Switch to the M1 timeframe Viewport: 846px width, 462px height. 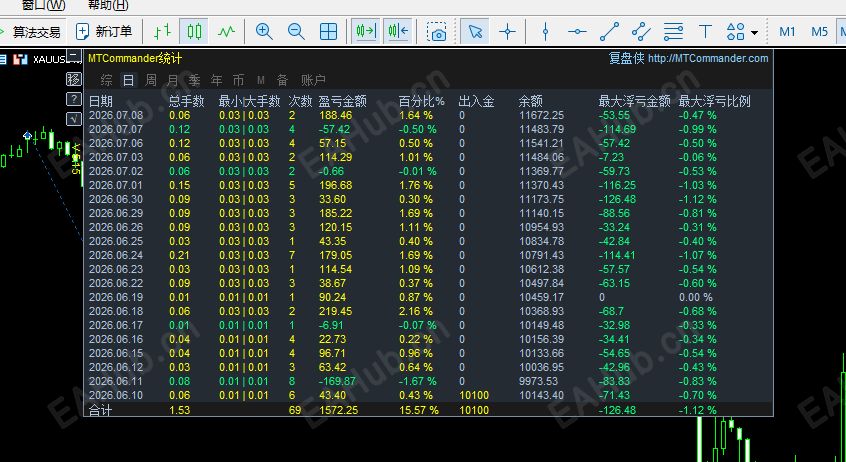coord(787,32)
